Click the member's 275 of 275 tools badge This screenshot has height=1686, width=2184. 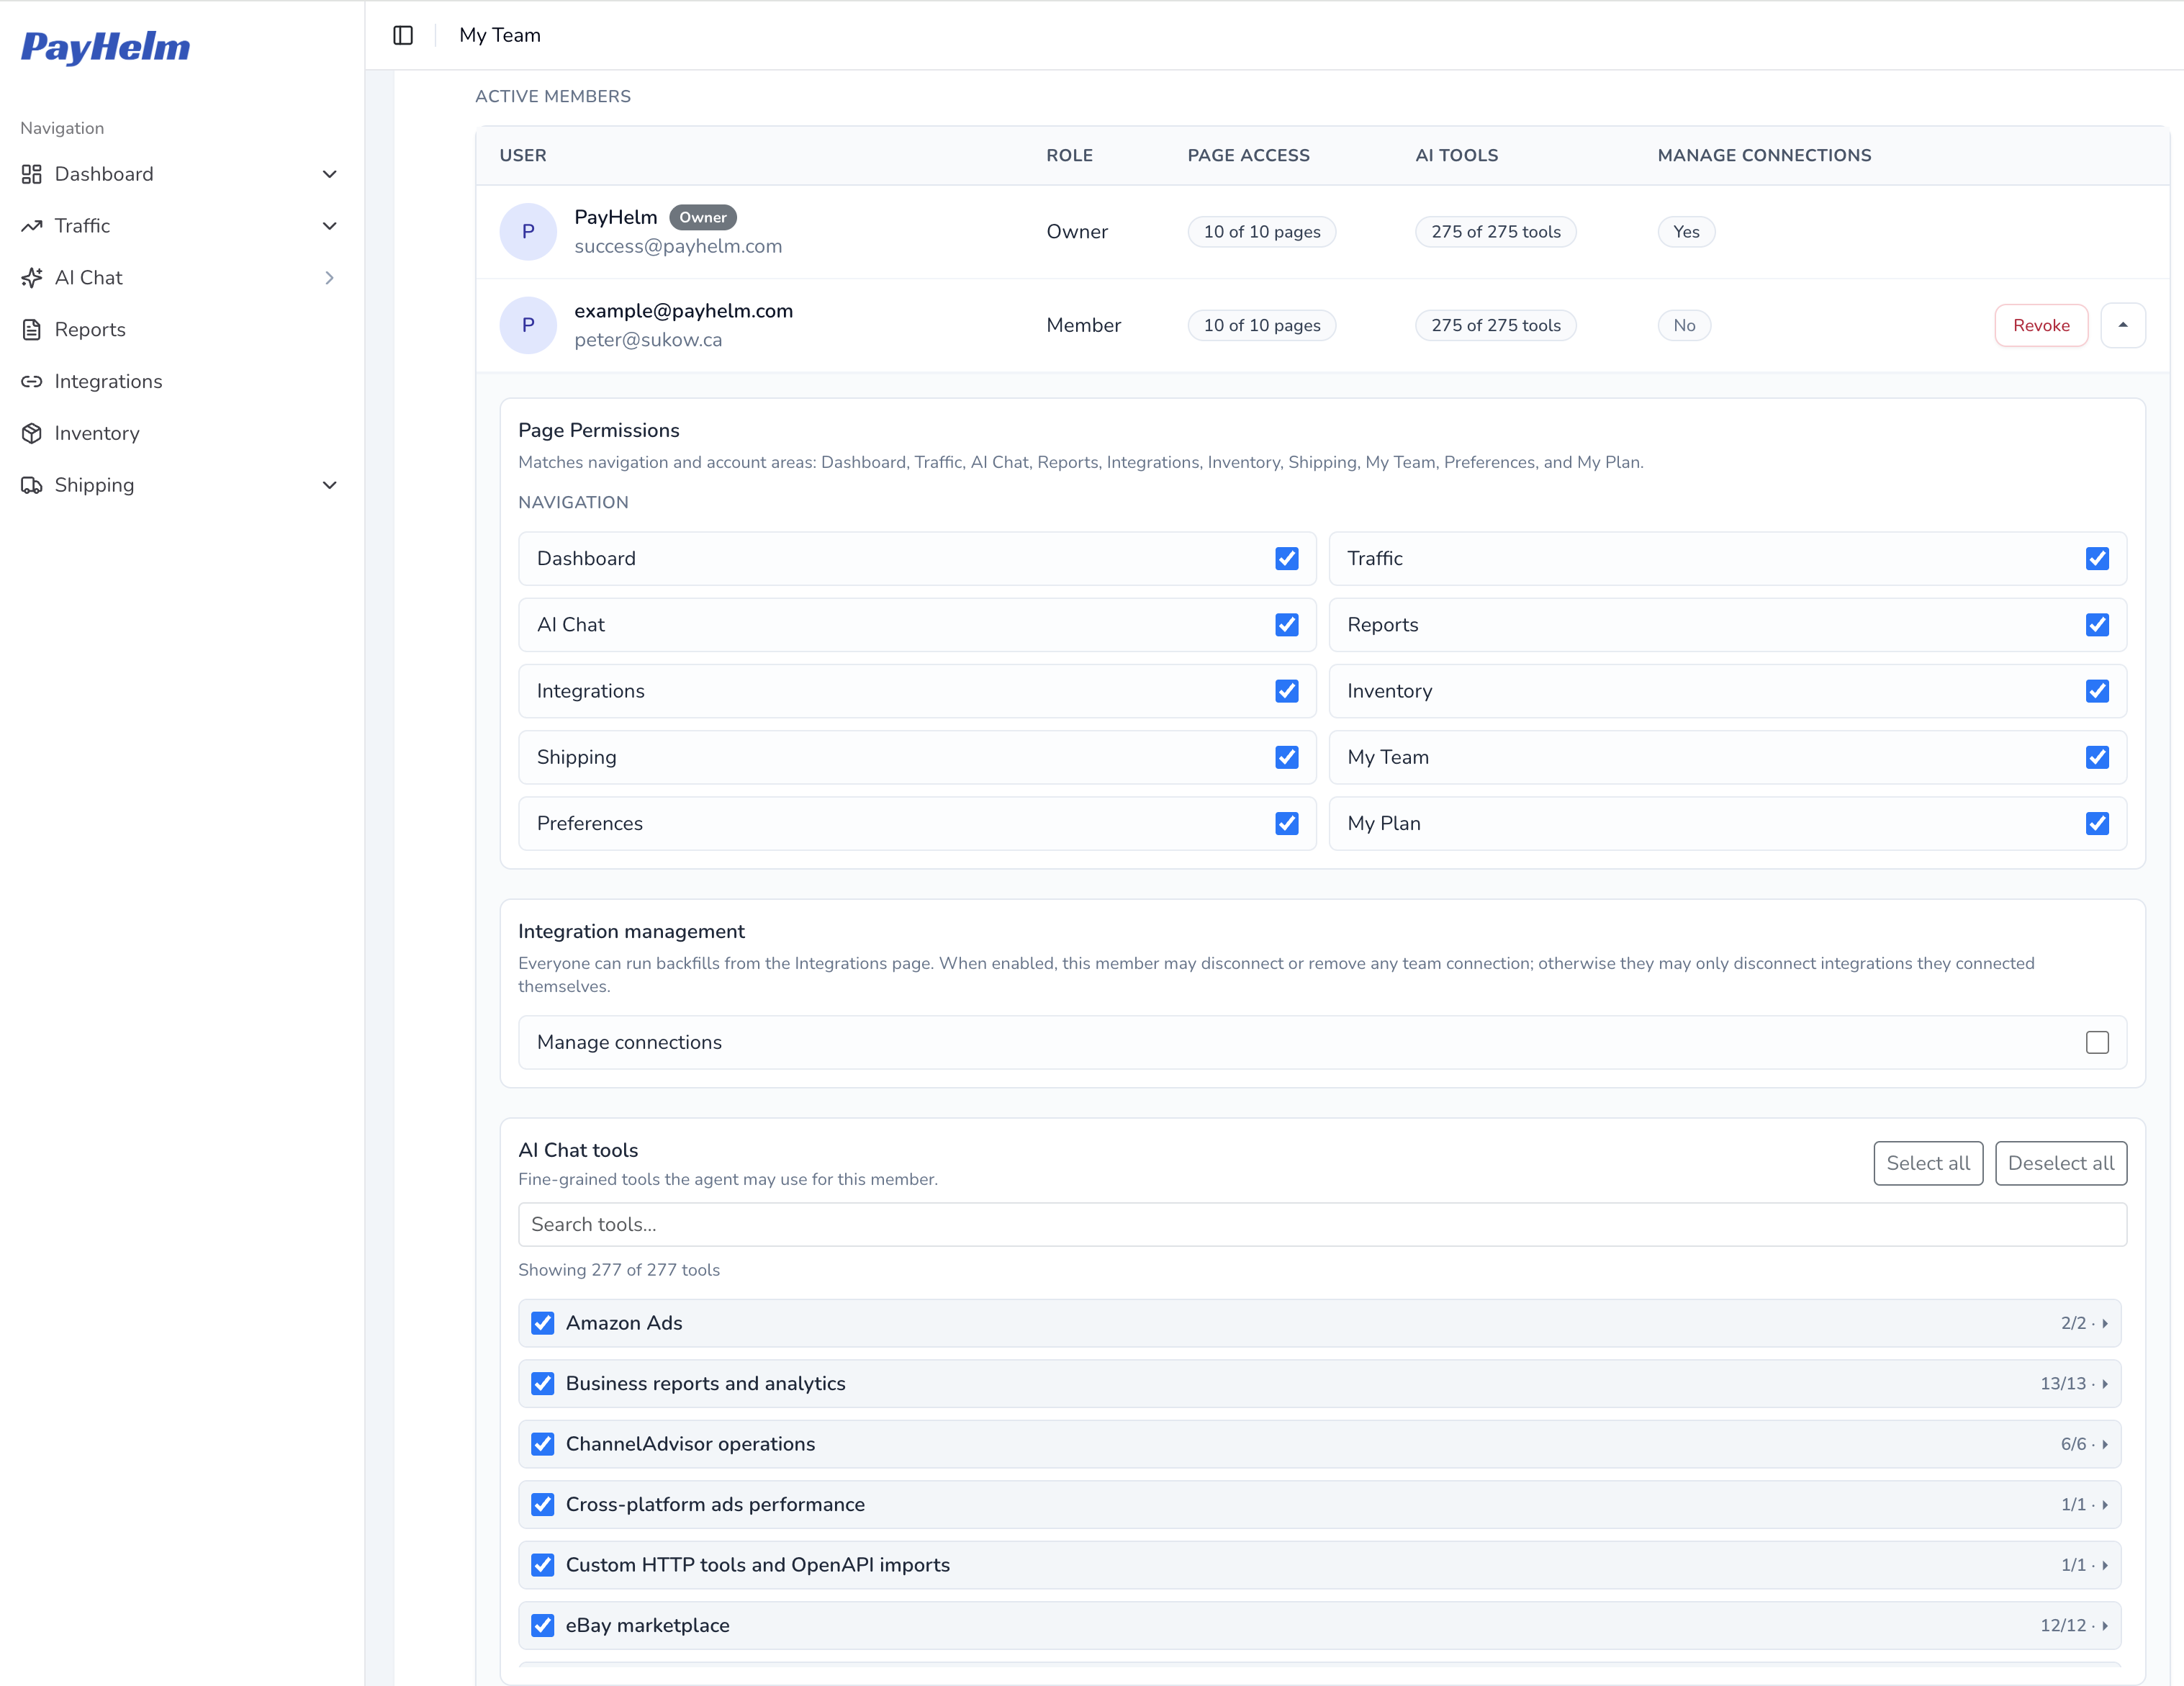[1495, 325]
